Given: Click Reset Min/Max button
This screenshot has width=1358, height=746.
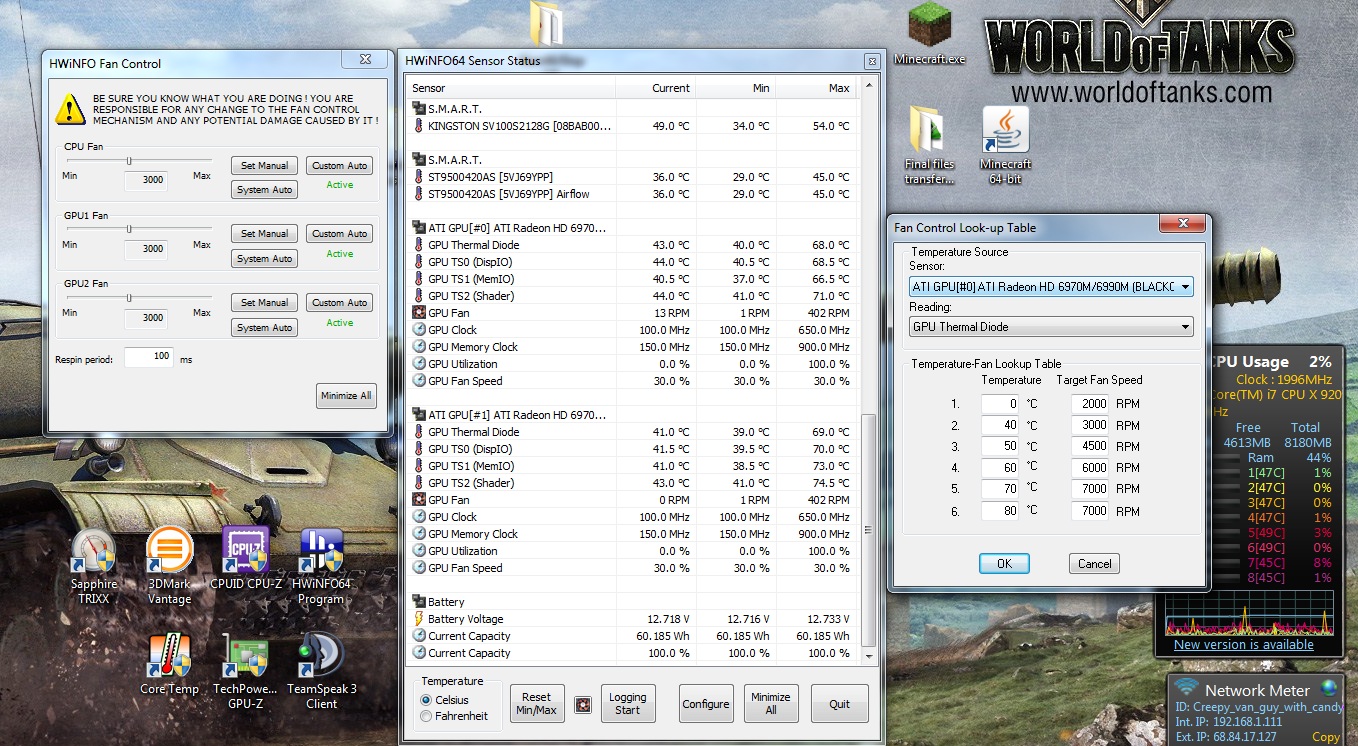Looking at the screenshot, I should click(537, 704).
